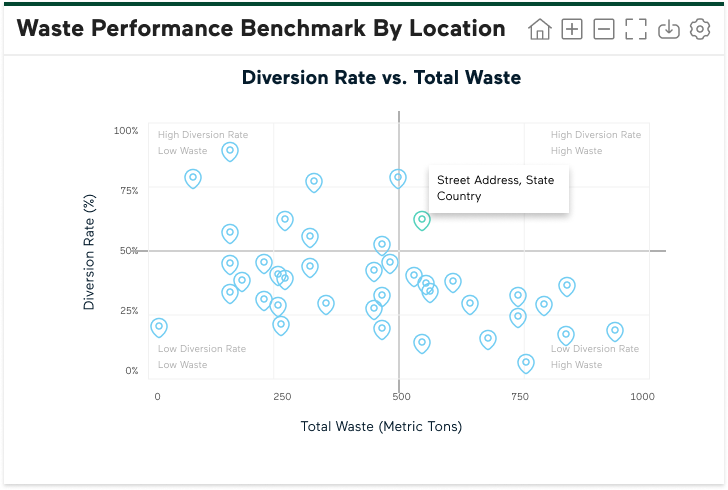Screen dimensions: 728x490
Task: Click the Waste Performance Benchmark By Location heading
Action: click(261, 28)
